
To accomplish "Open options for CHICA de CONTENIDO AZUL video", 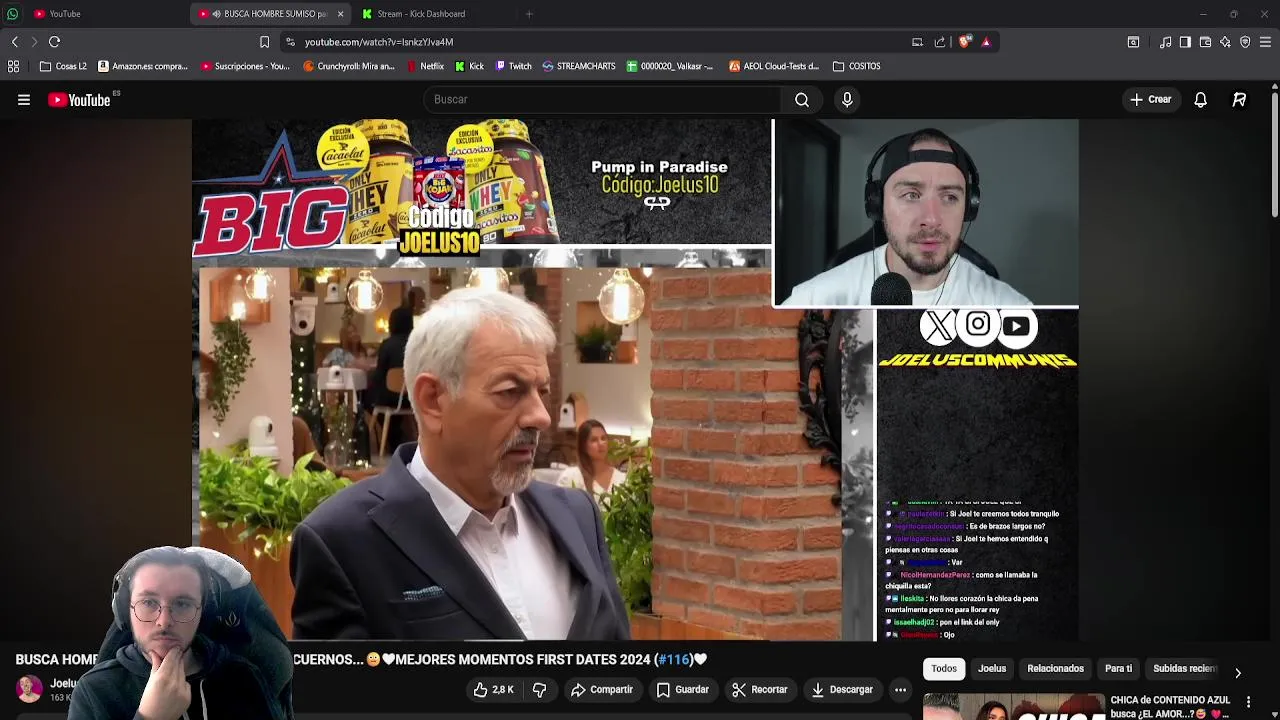I will pos(1248,702).
